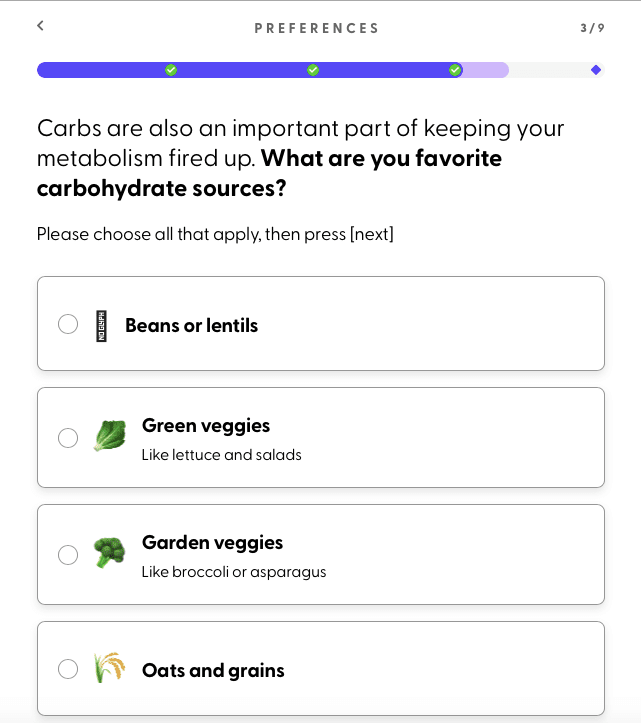This screenshot has width=641, height=723.
Task: Pick the Garden veggies option label
Action: click(212, 543)
